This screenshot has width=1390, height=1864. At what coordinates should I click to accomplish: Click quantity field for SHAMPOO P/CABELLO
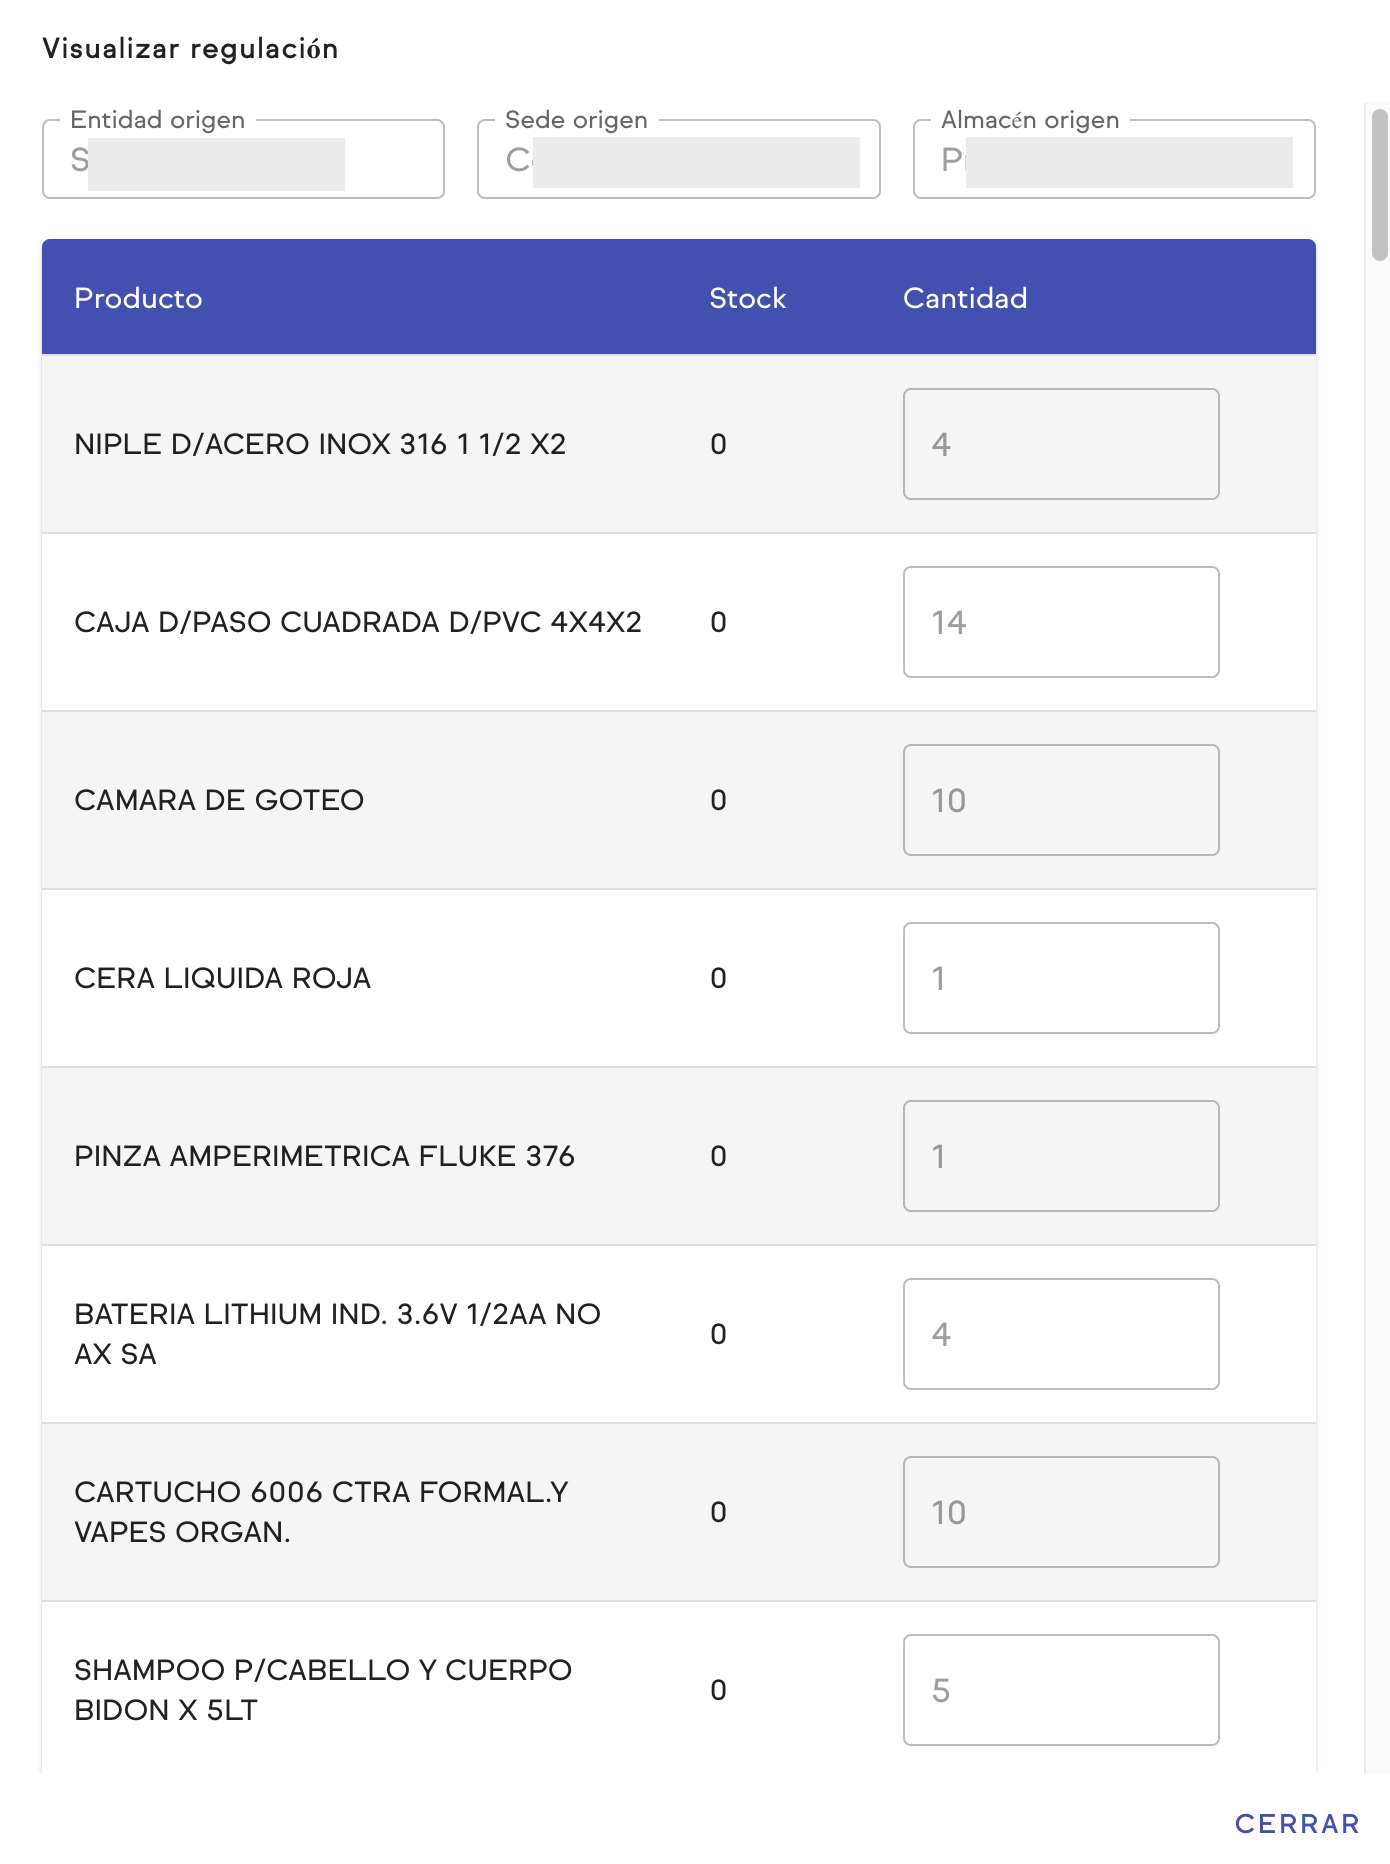pyautogui.click(x=1060, y=1690)
